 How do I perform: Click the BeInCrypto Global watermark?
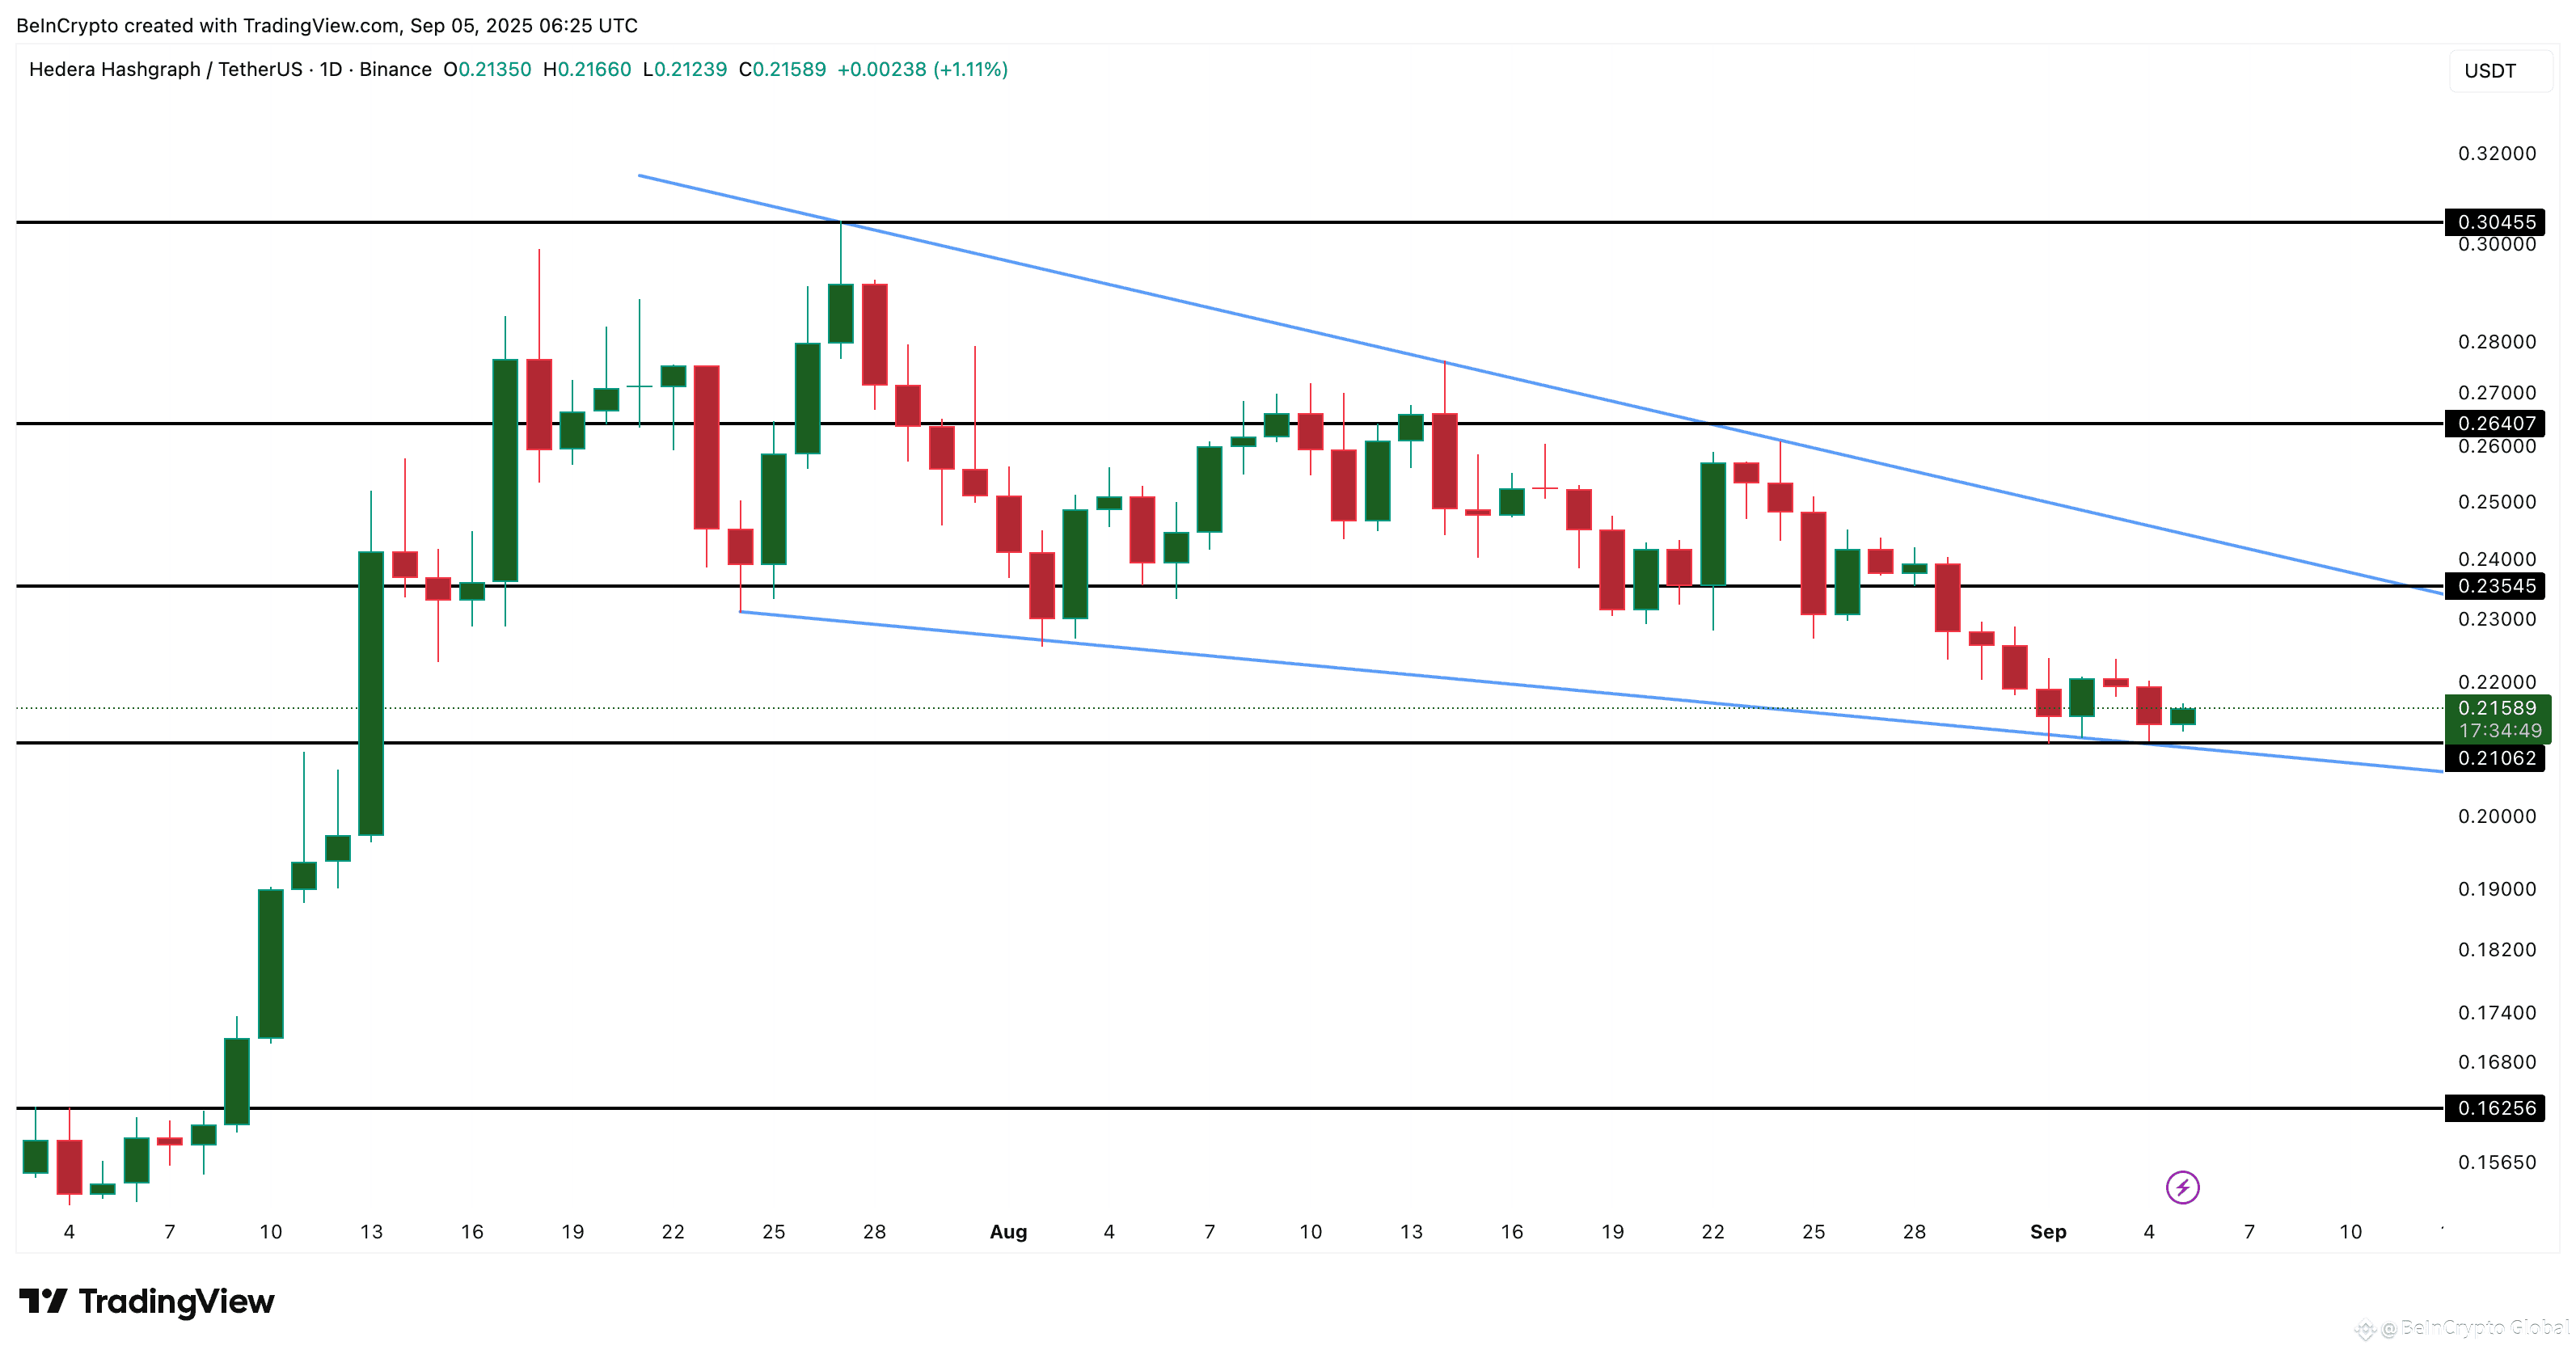pyautogui.click(x=2470, y=1328)
